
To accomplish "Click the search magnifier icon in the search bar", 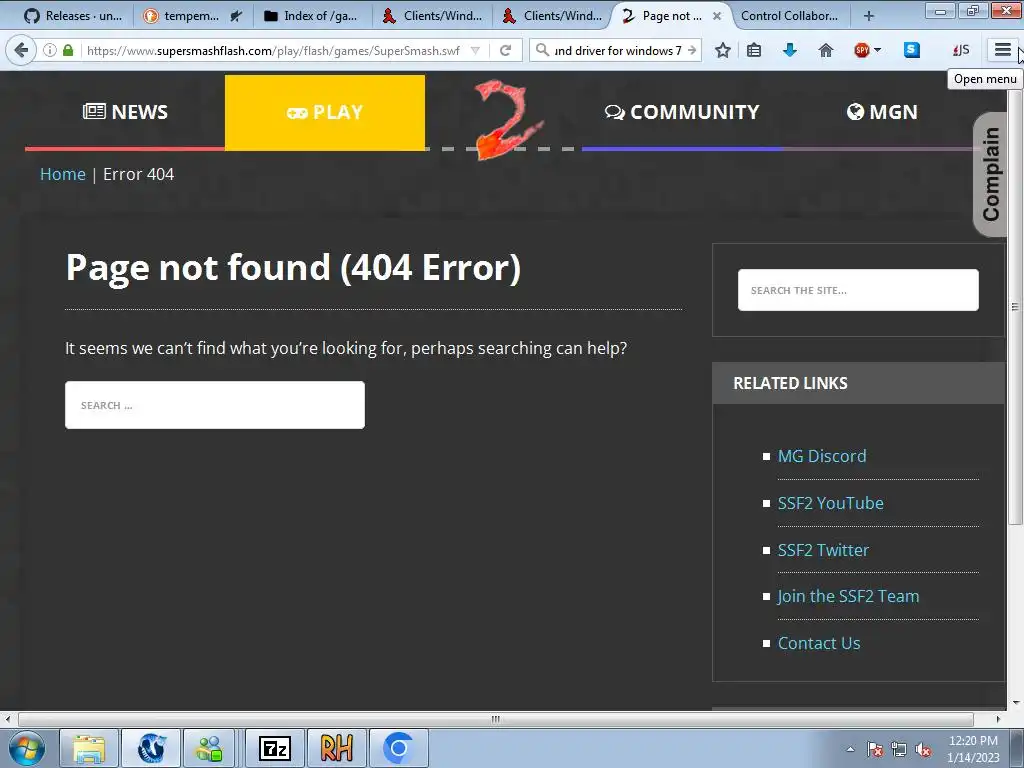I will tap(542, 50).
